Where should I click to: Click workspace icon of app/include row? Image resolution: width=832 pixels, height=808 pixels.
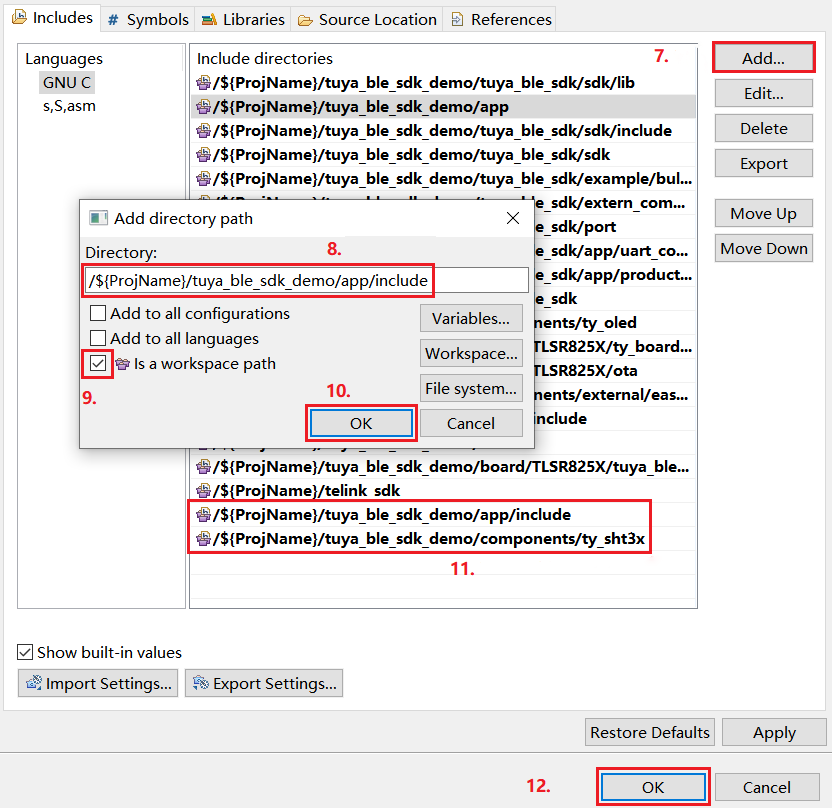pos(203,515)
